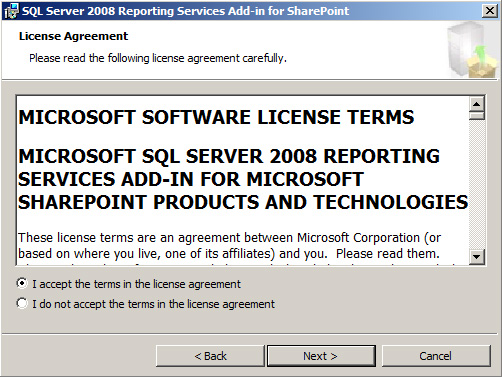Click 'Please read the following license agreement' text
This screenshot has width=502, height=377.
click(158, 58)
